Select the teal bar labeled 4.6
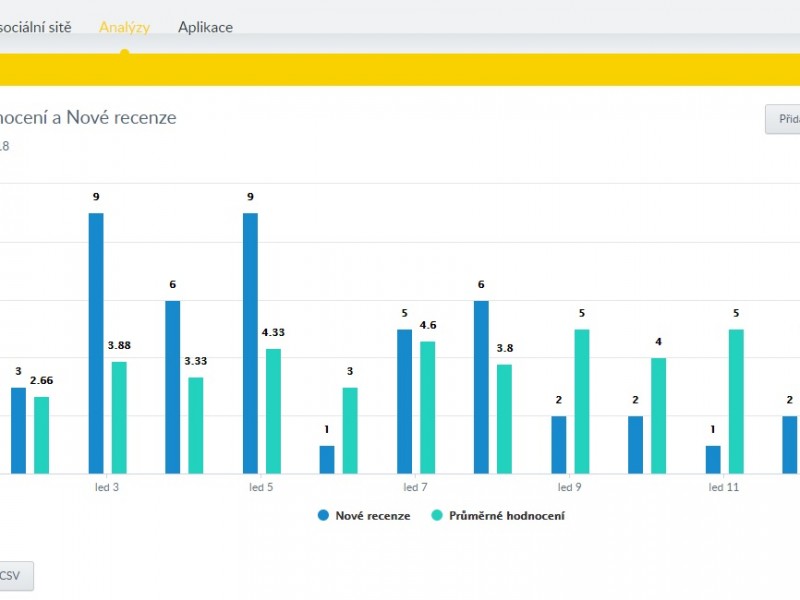This screenshot has width=800, height=600. click(427, 407)
